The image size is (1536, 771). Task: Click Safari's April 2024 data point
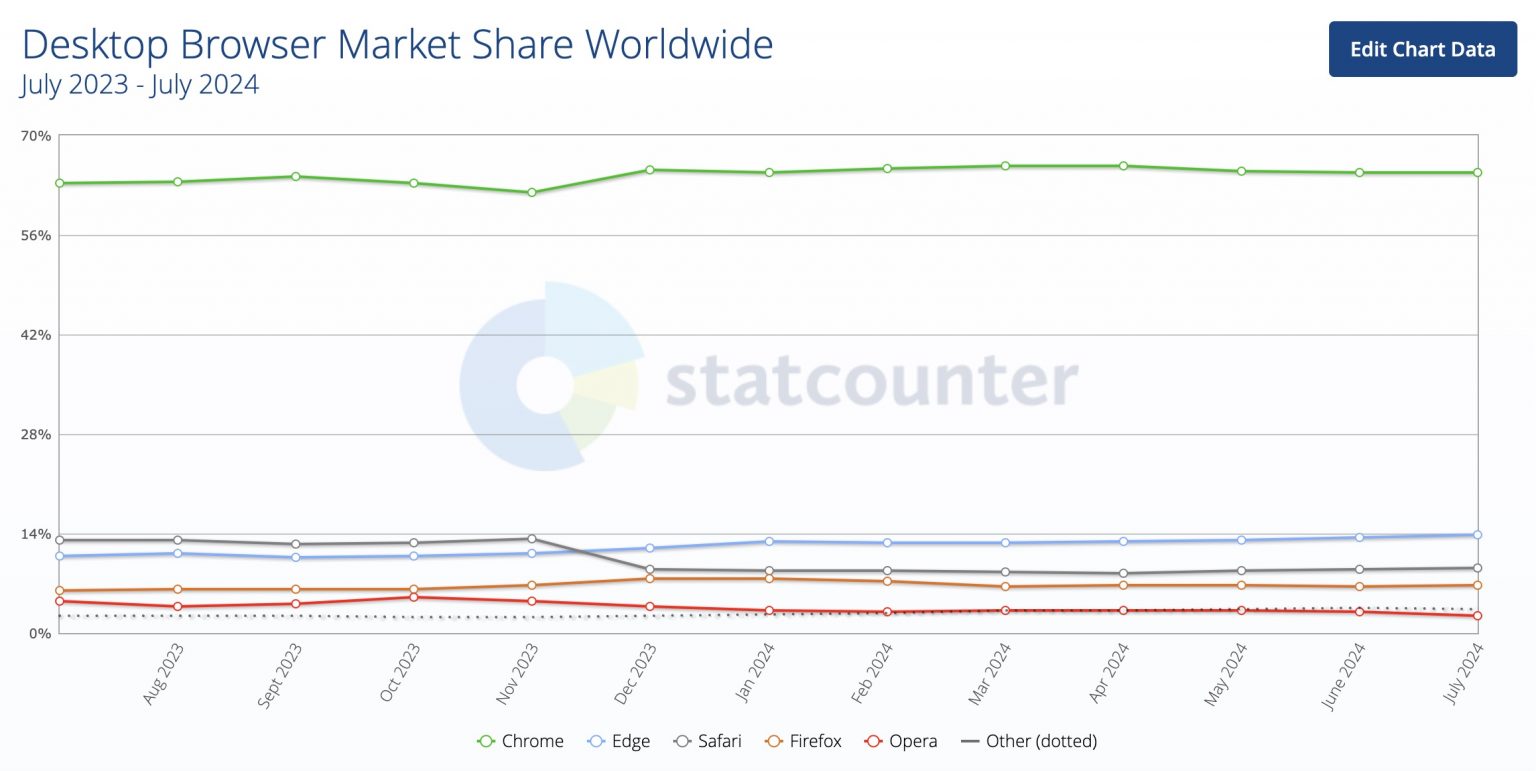coord(1123,573)
